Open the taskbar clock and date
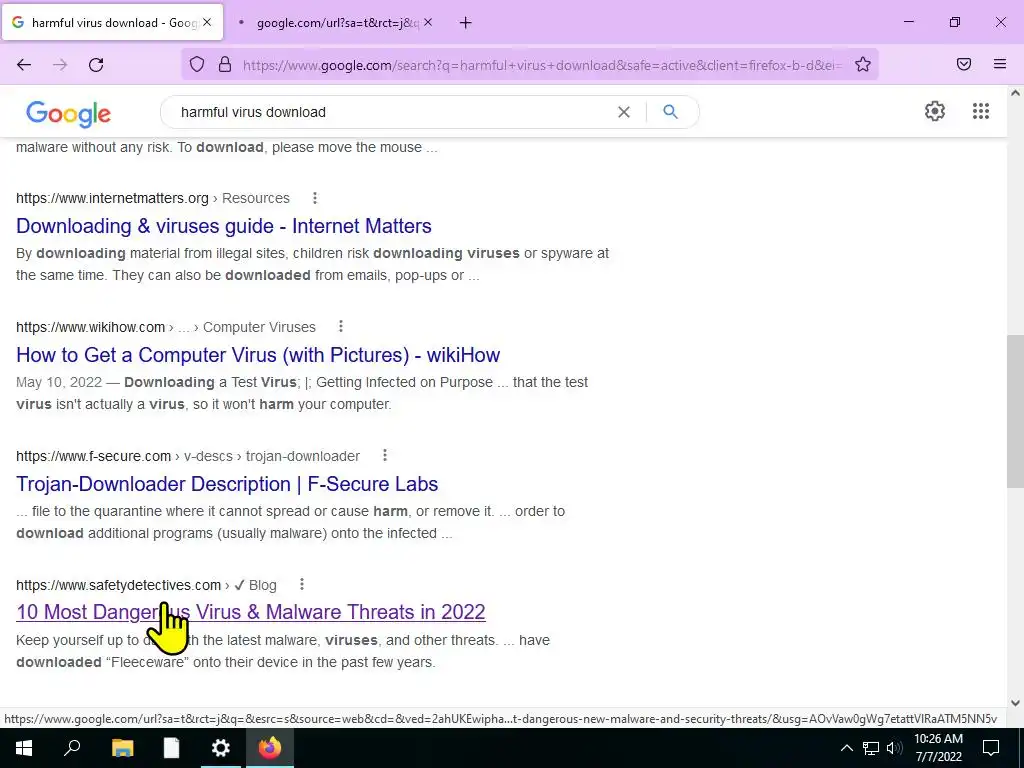Viewport: 1024px width, 768px height. pyautogui.click(x=938, y=748)
